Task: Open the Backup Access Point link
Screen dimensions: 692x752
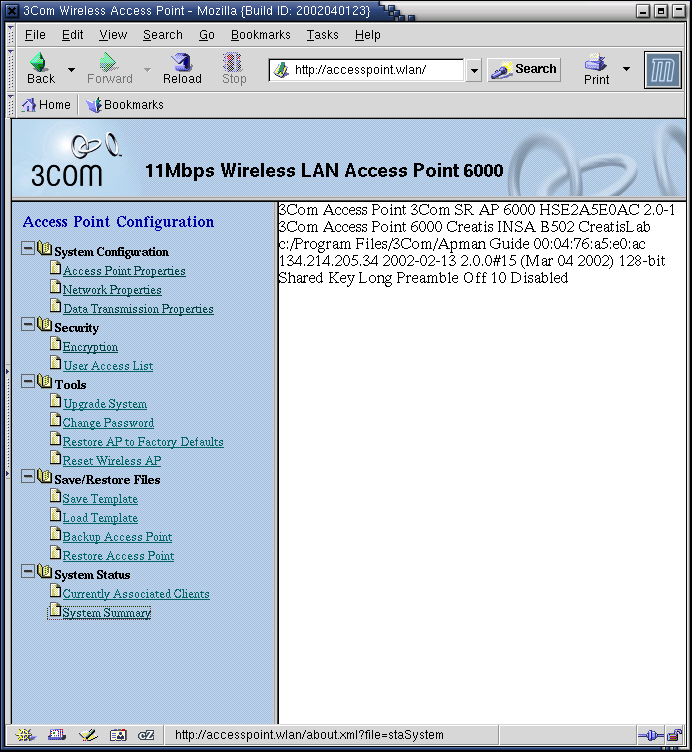Action: click(x=117, y=537)
